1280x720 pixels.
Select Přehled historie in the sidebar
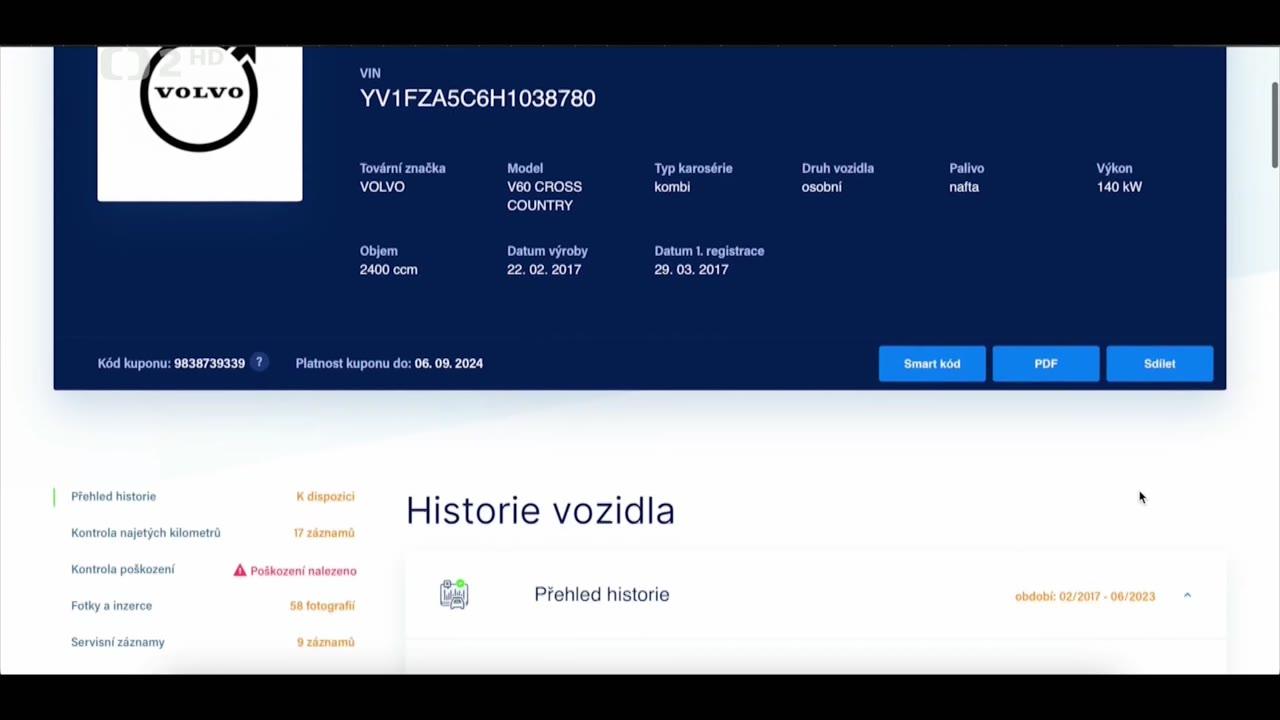113,496
